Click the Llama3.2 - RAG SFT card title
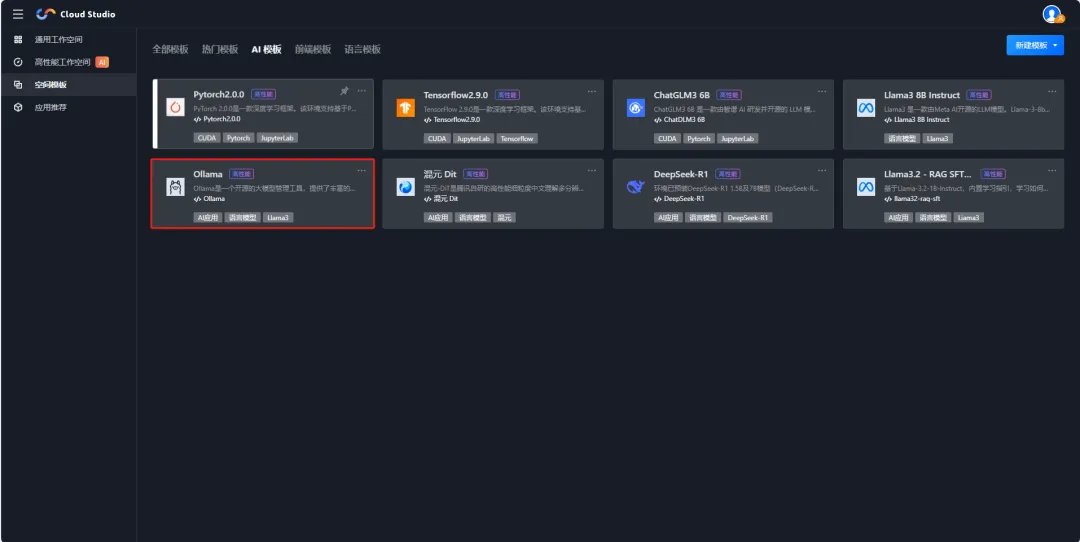 pyautogui.click(x=928, y=174)
